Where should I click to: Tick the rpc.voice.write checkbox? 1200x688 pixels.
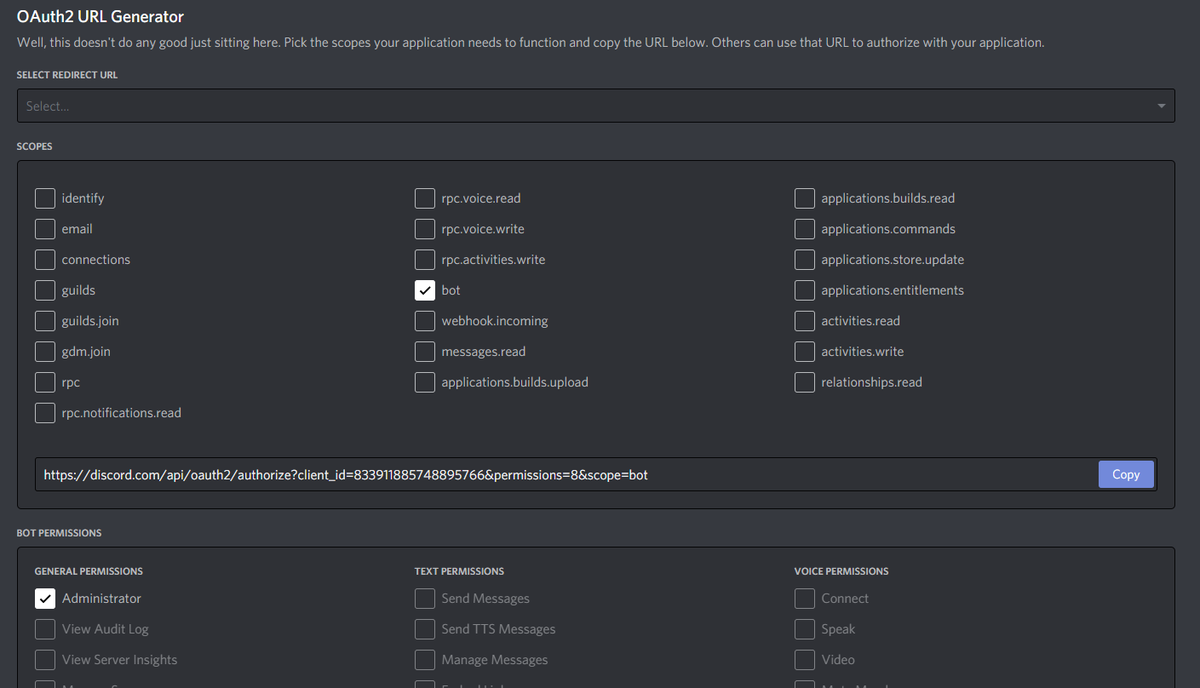tap(425, 229)
